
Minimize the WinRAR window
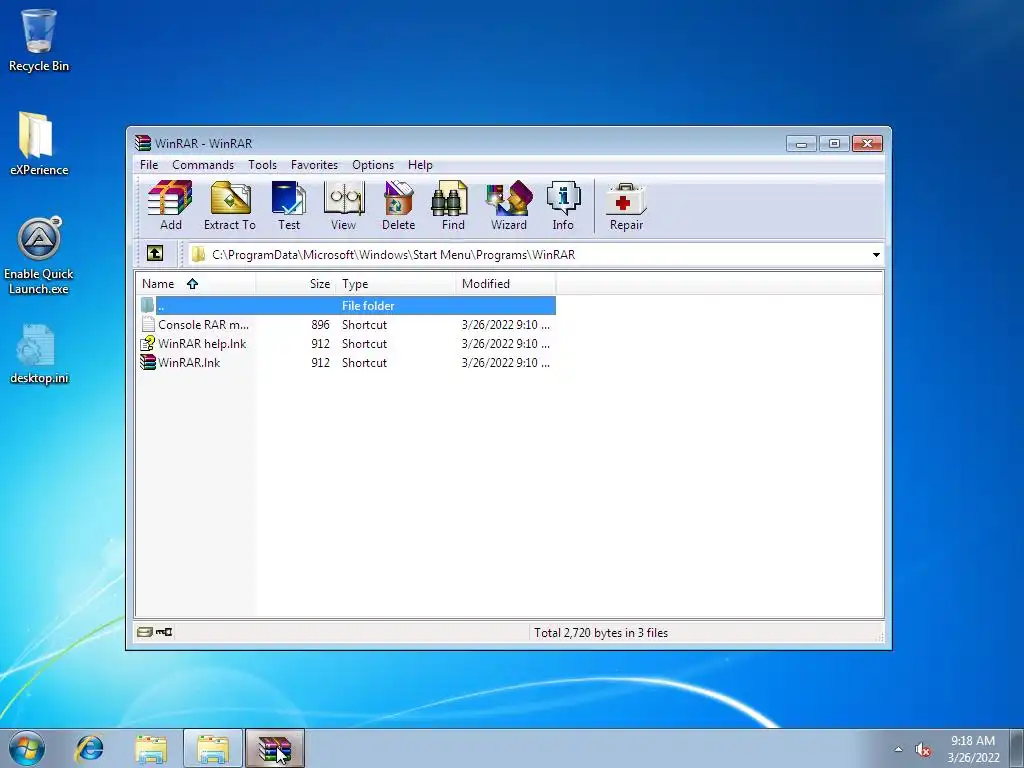pyautogui.click(x=801, y=143)
